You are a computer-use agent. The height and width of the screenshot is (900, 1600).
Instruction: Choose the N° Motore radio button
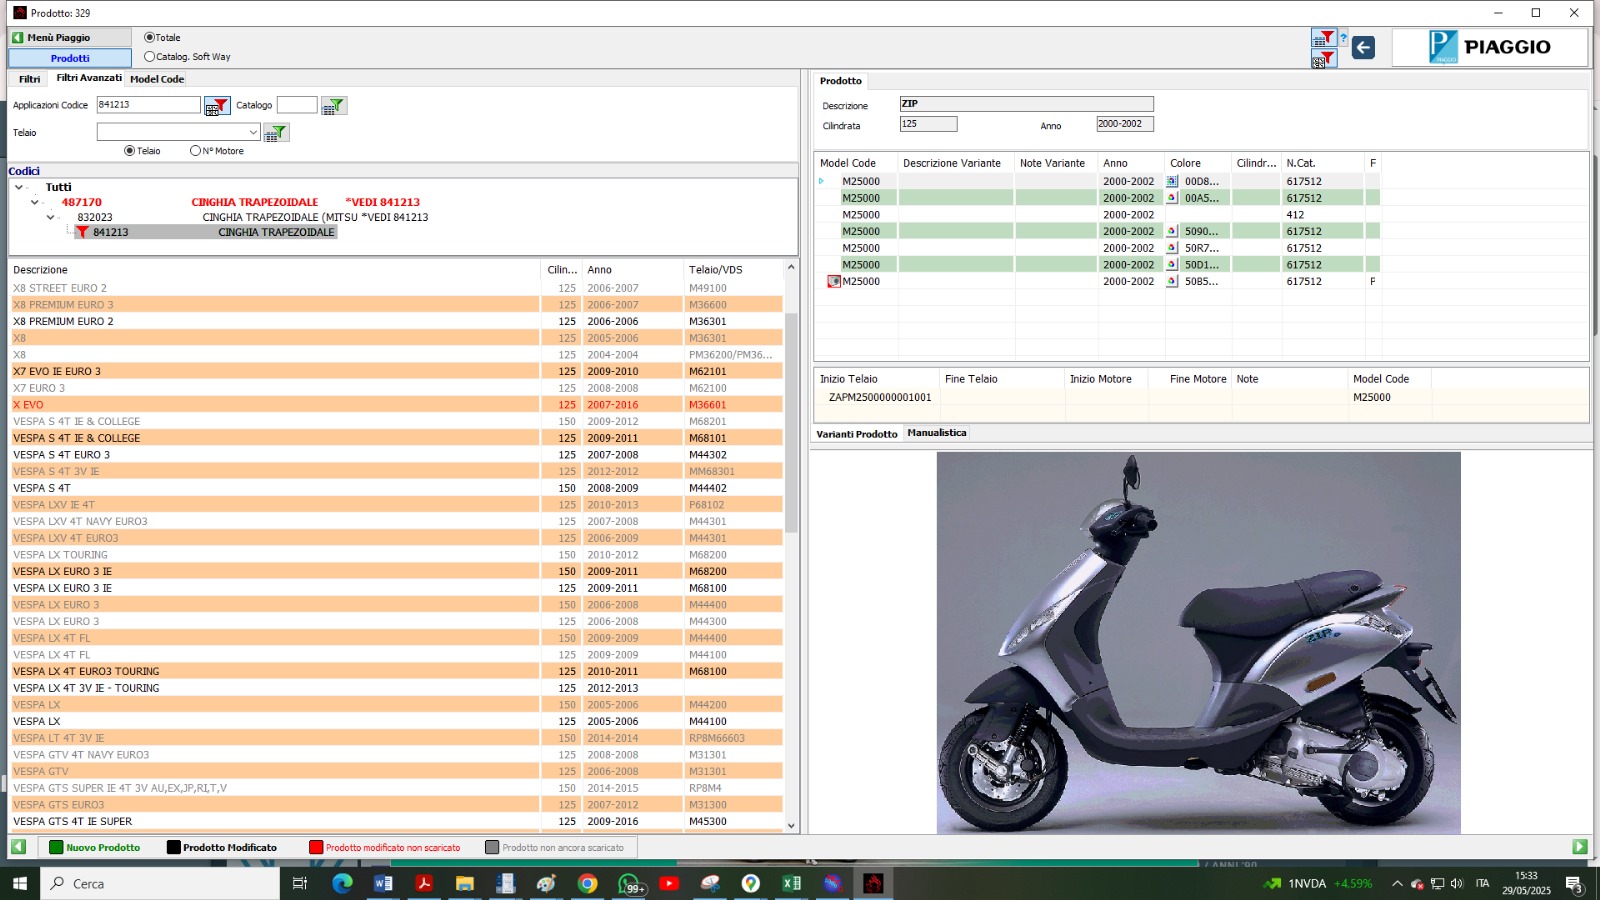coord(195,151)
